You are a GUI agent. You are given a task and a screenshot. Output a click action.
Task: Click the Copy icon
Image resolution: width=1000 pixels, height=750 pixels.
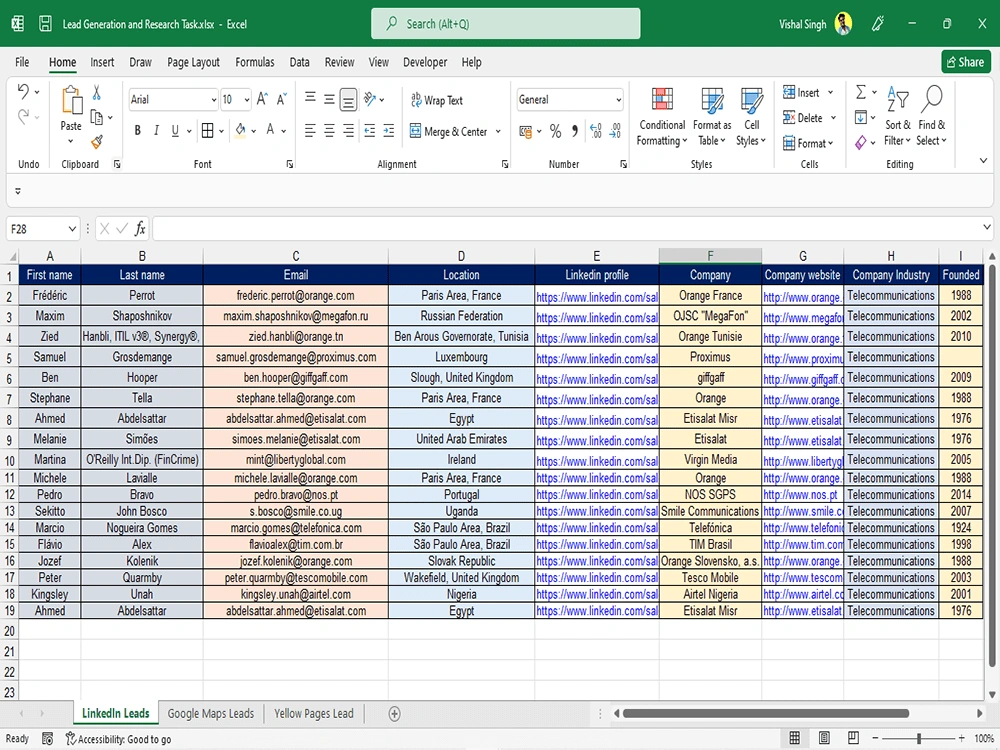click(x=97, y=117)
